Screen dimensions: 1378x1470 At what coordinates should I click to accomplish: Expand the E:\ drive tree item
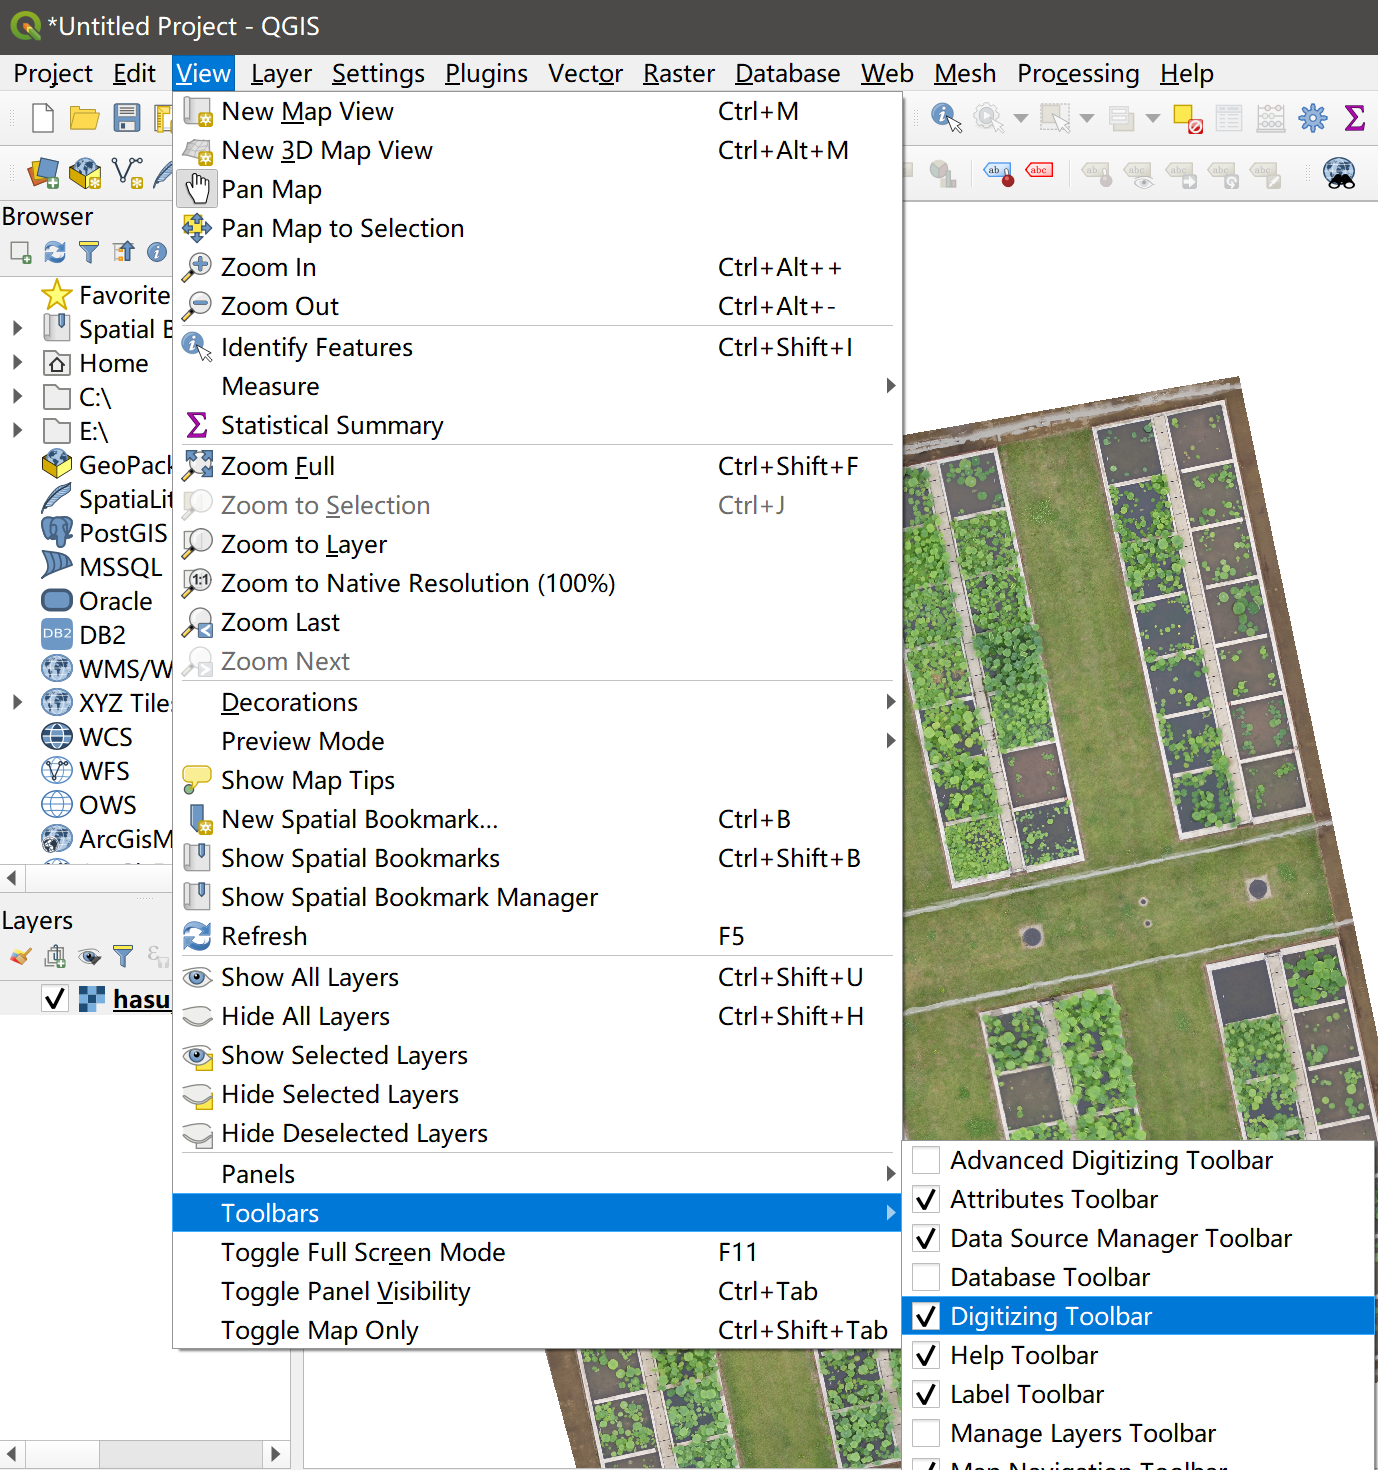coord(17,430)
